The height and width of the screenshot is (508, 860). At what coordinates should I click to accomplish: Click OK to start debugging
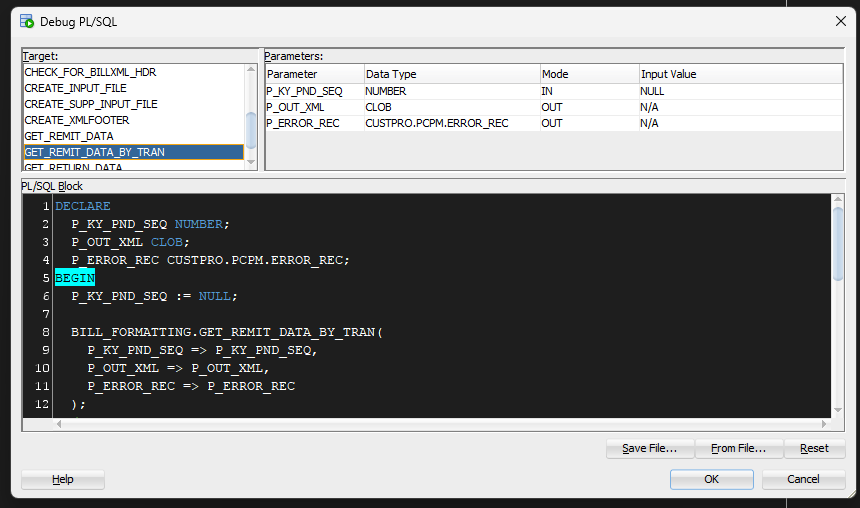(711, 479)
